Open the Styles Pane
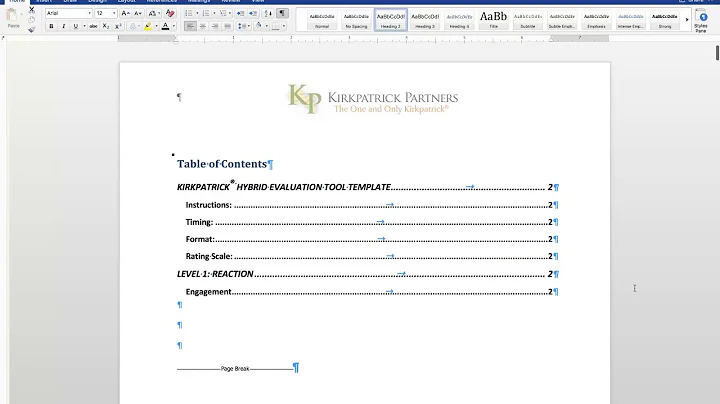Screen dimensions: 720x404 pyautogui.click(x=701, y=21)
